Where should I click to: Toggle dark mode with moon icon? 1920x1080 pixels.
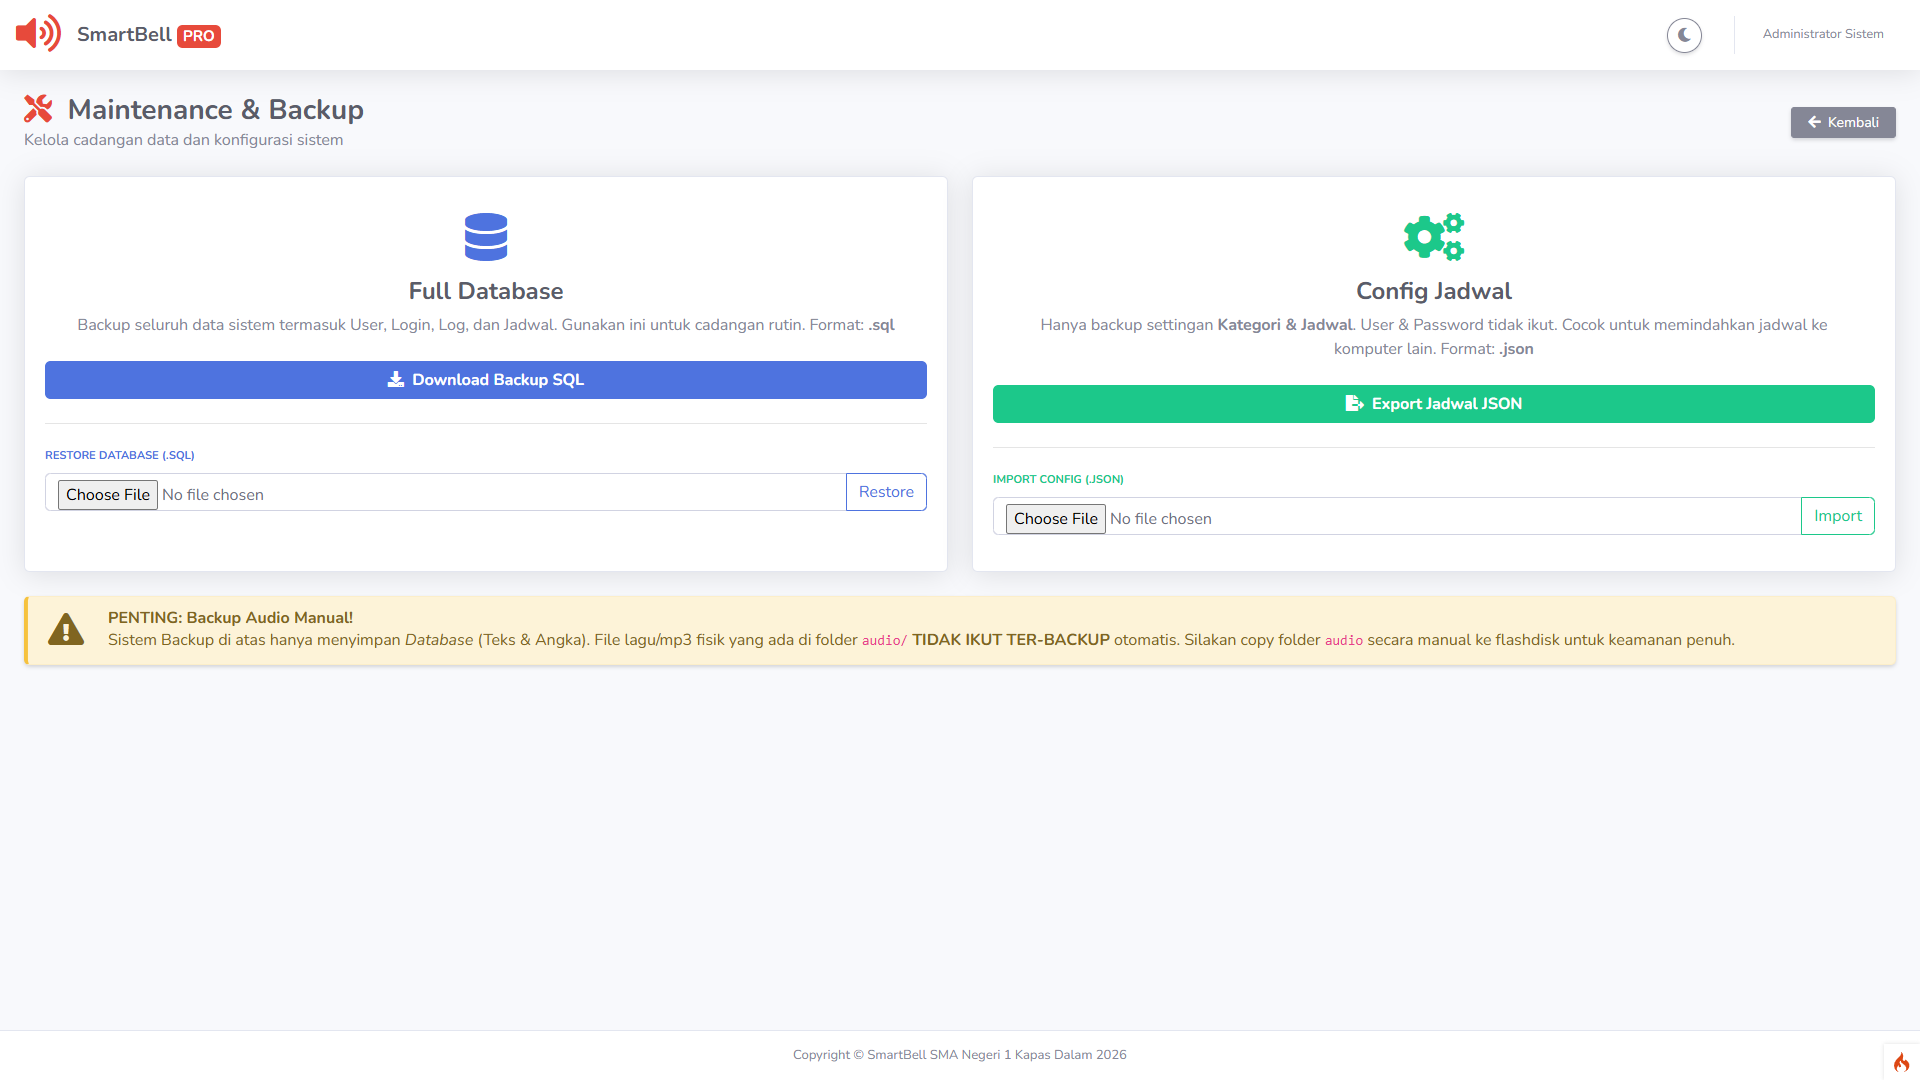point(1684,35)
